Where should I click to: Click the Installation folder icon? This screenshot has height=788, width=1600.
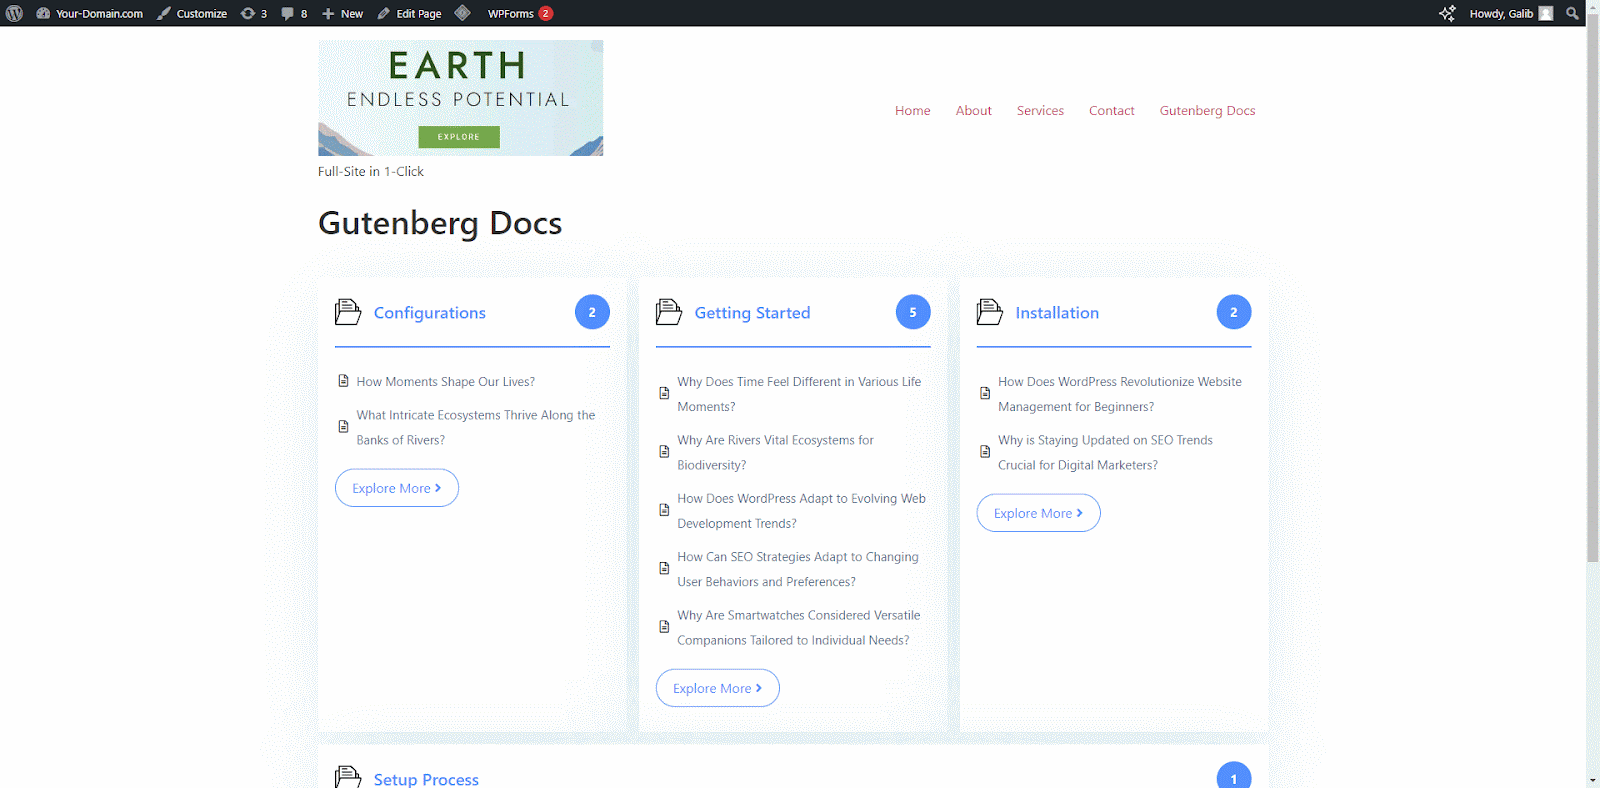990,312
